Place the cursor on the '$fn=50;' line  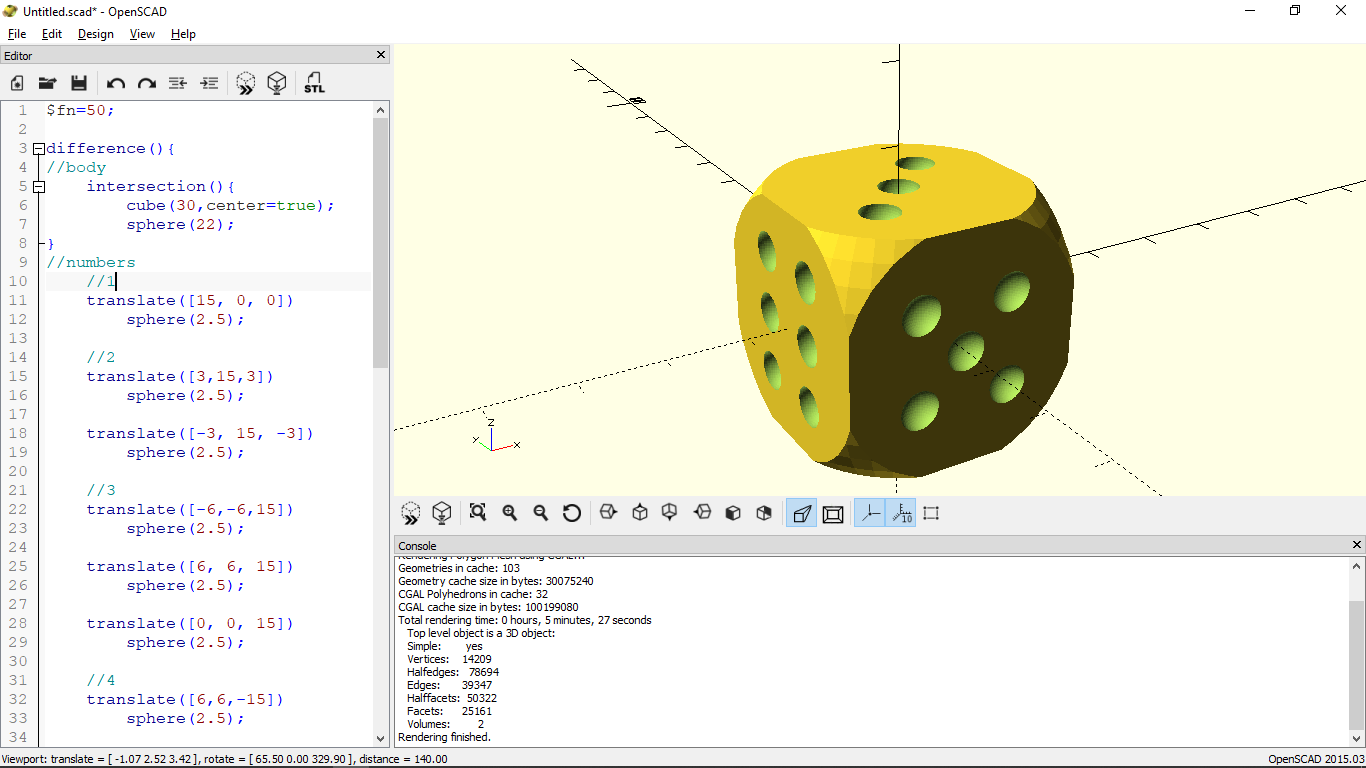[x=80, y=110]
